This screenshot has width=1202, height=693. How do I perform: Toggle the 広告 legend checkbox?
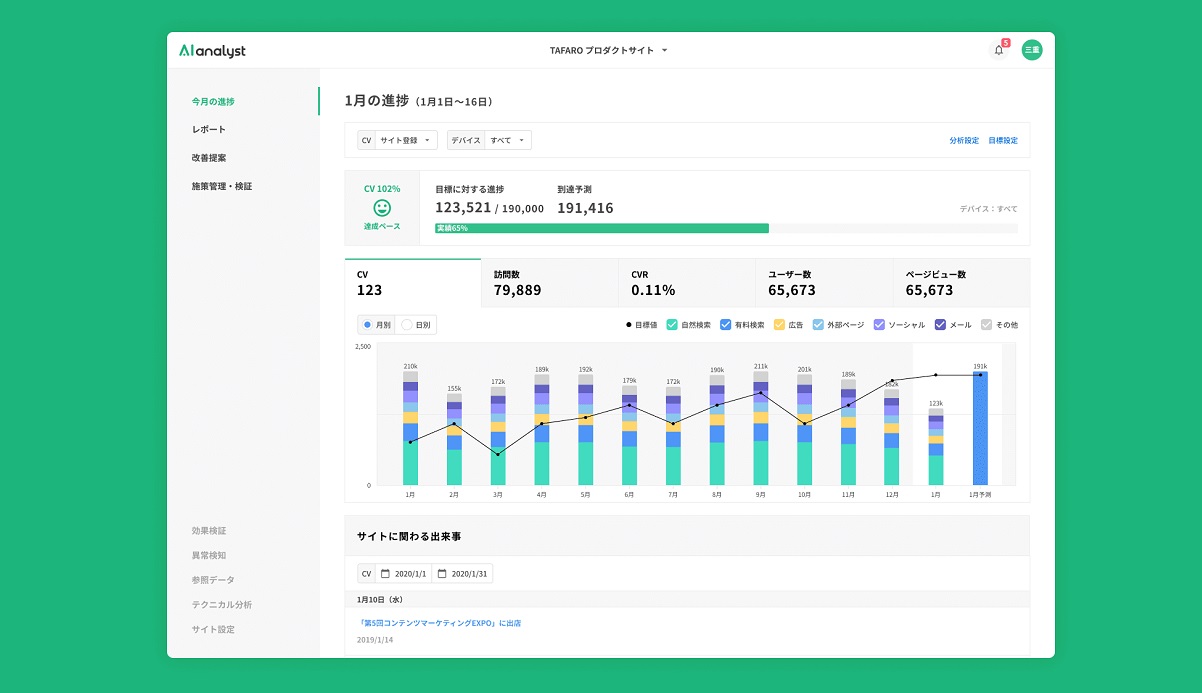click(779, 325)
